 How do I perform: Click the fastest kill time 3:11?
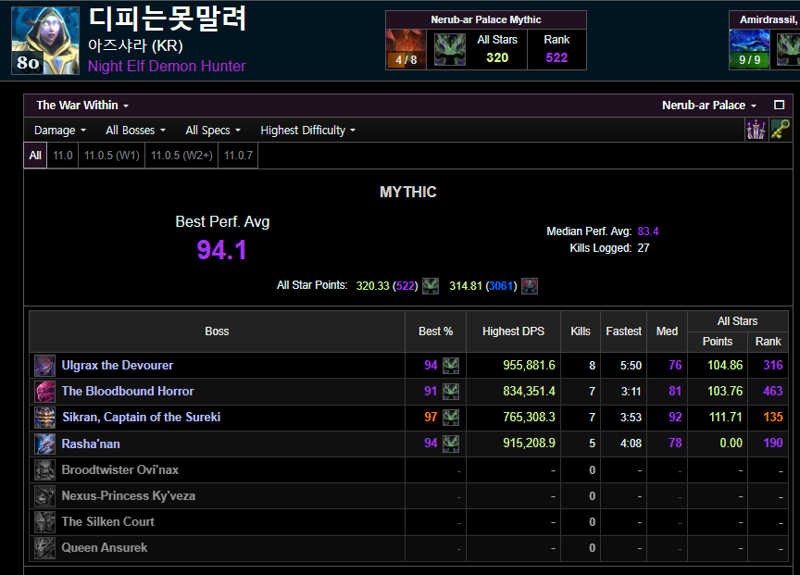(x=631, y=391)
